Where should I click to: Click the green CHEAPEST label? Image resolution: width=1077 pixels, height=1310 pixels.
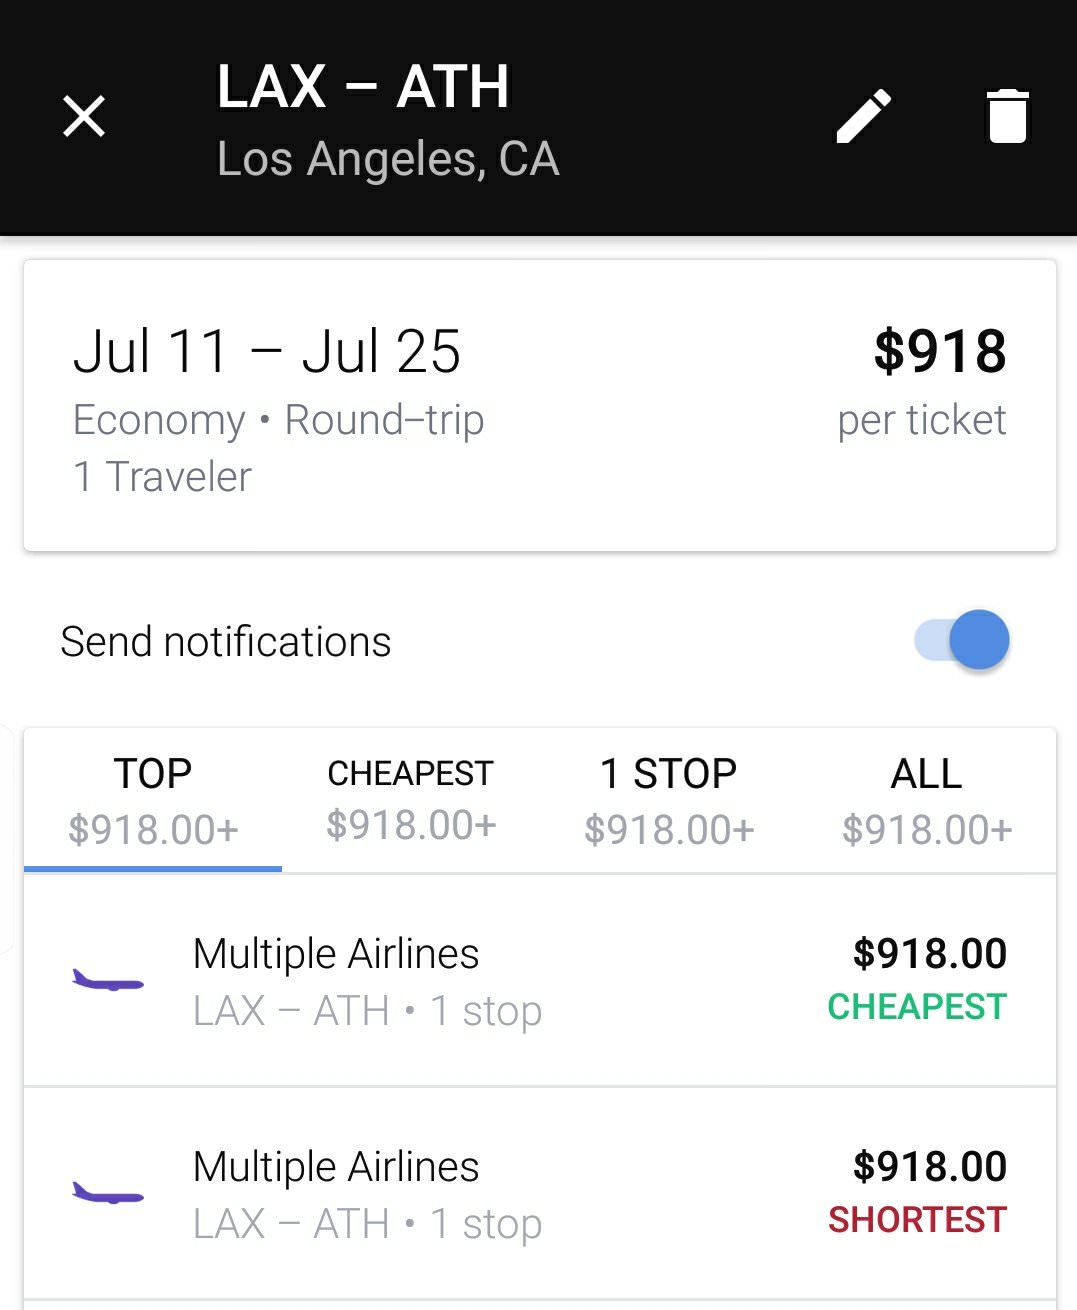(917, 1007)
